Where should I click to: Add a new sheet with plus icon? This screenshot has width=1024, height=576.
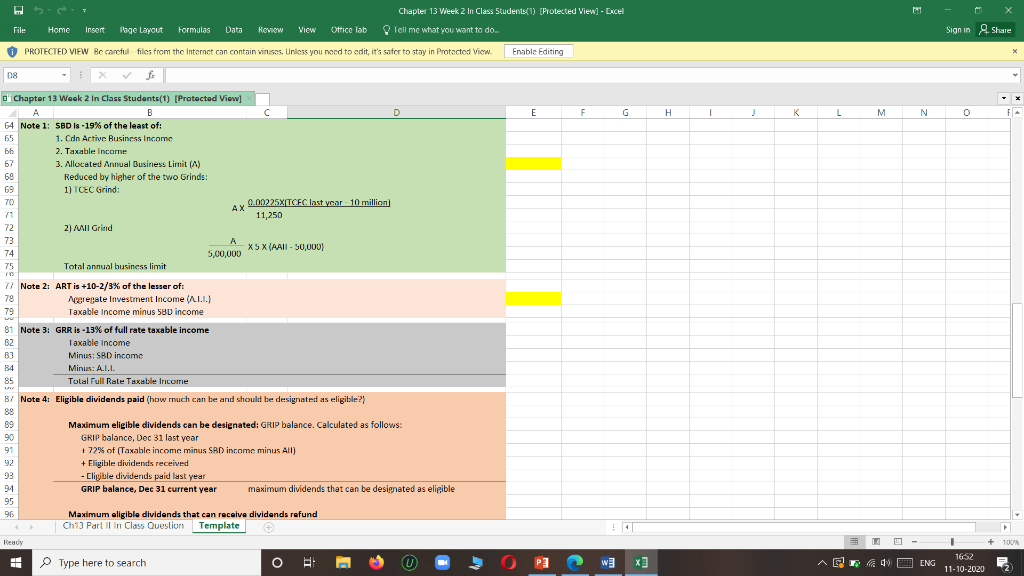click(268, 527)
